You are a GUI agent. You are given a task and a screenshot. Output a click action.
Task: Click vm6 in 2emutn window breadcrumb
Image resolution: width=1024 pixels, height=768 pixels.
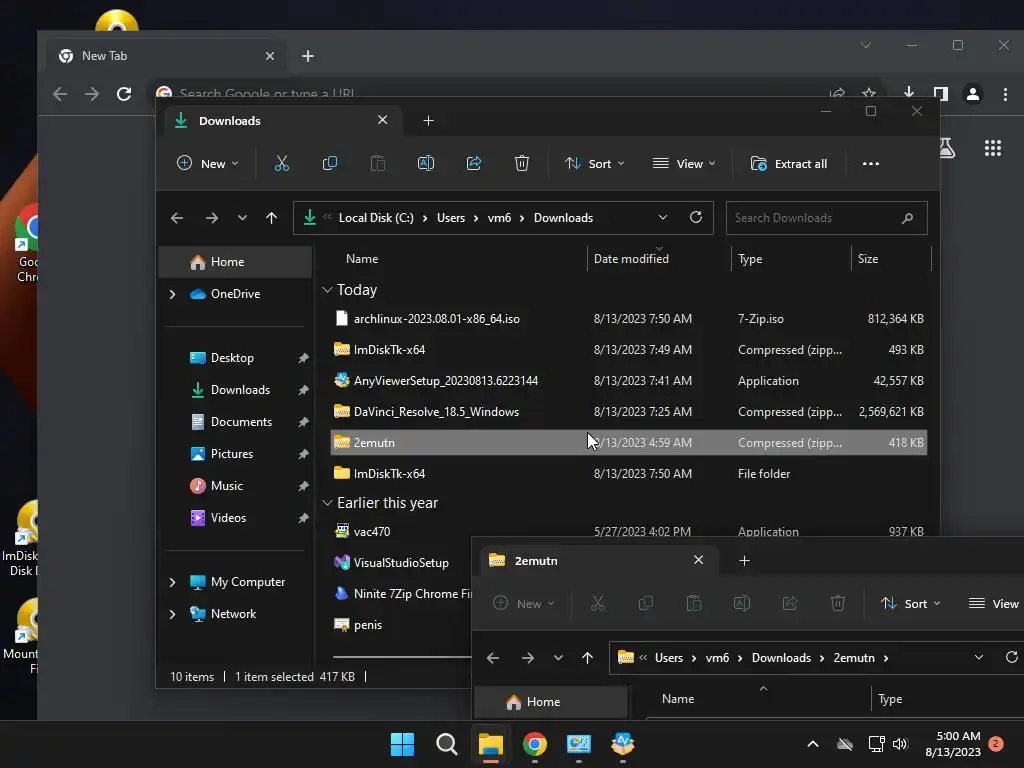pyautogui.click(x=717, y=658)
